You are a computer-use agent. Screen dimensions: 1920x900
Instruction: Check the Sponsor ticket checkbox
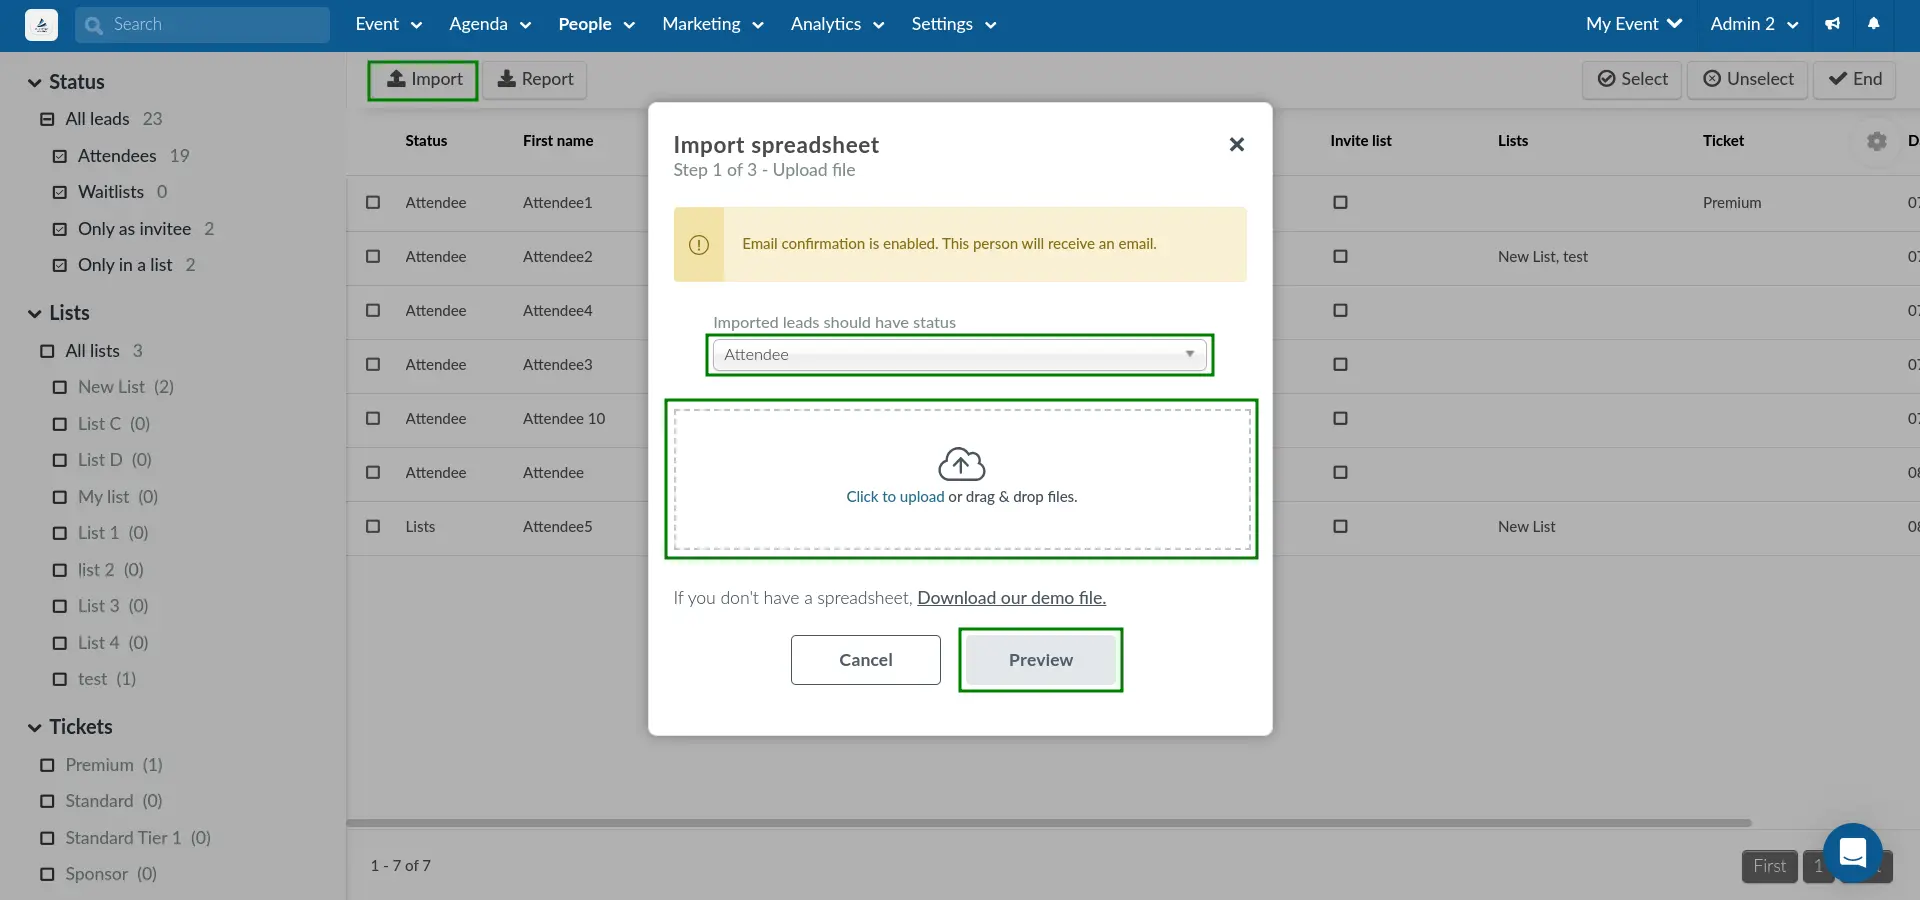click(47, 874)
